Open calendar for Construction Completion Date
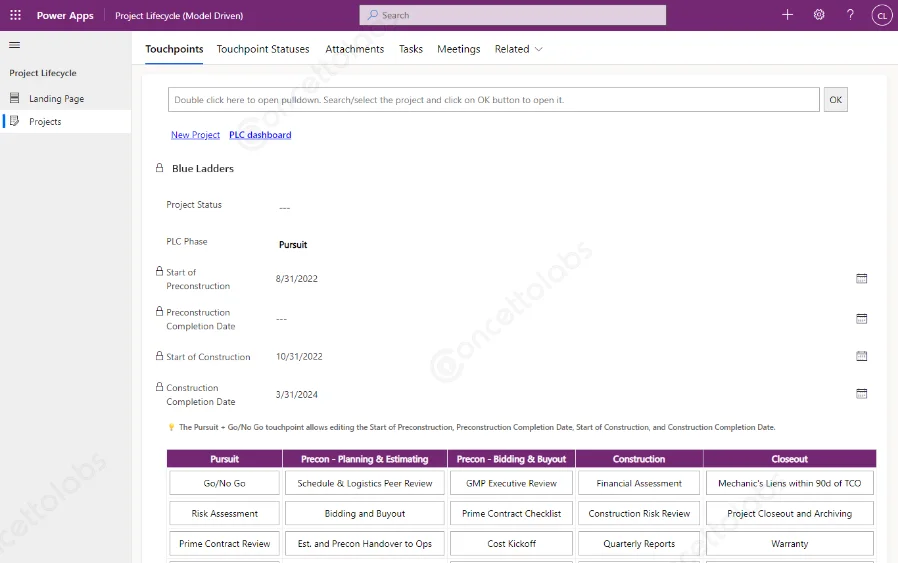 tap(861, 394)
